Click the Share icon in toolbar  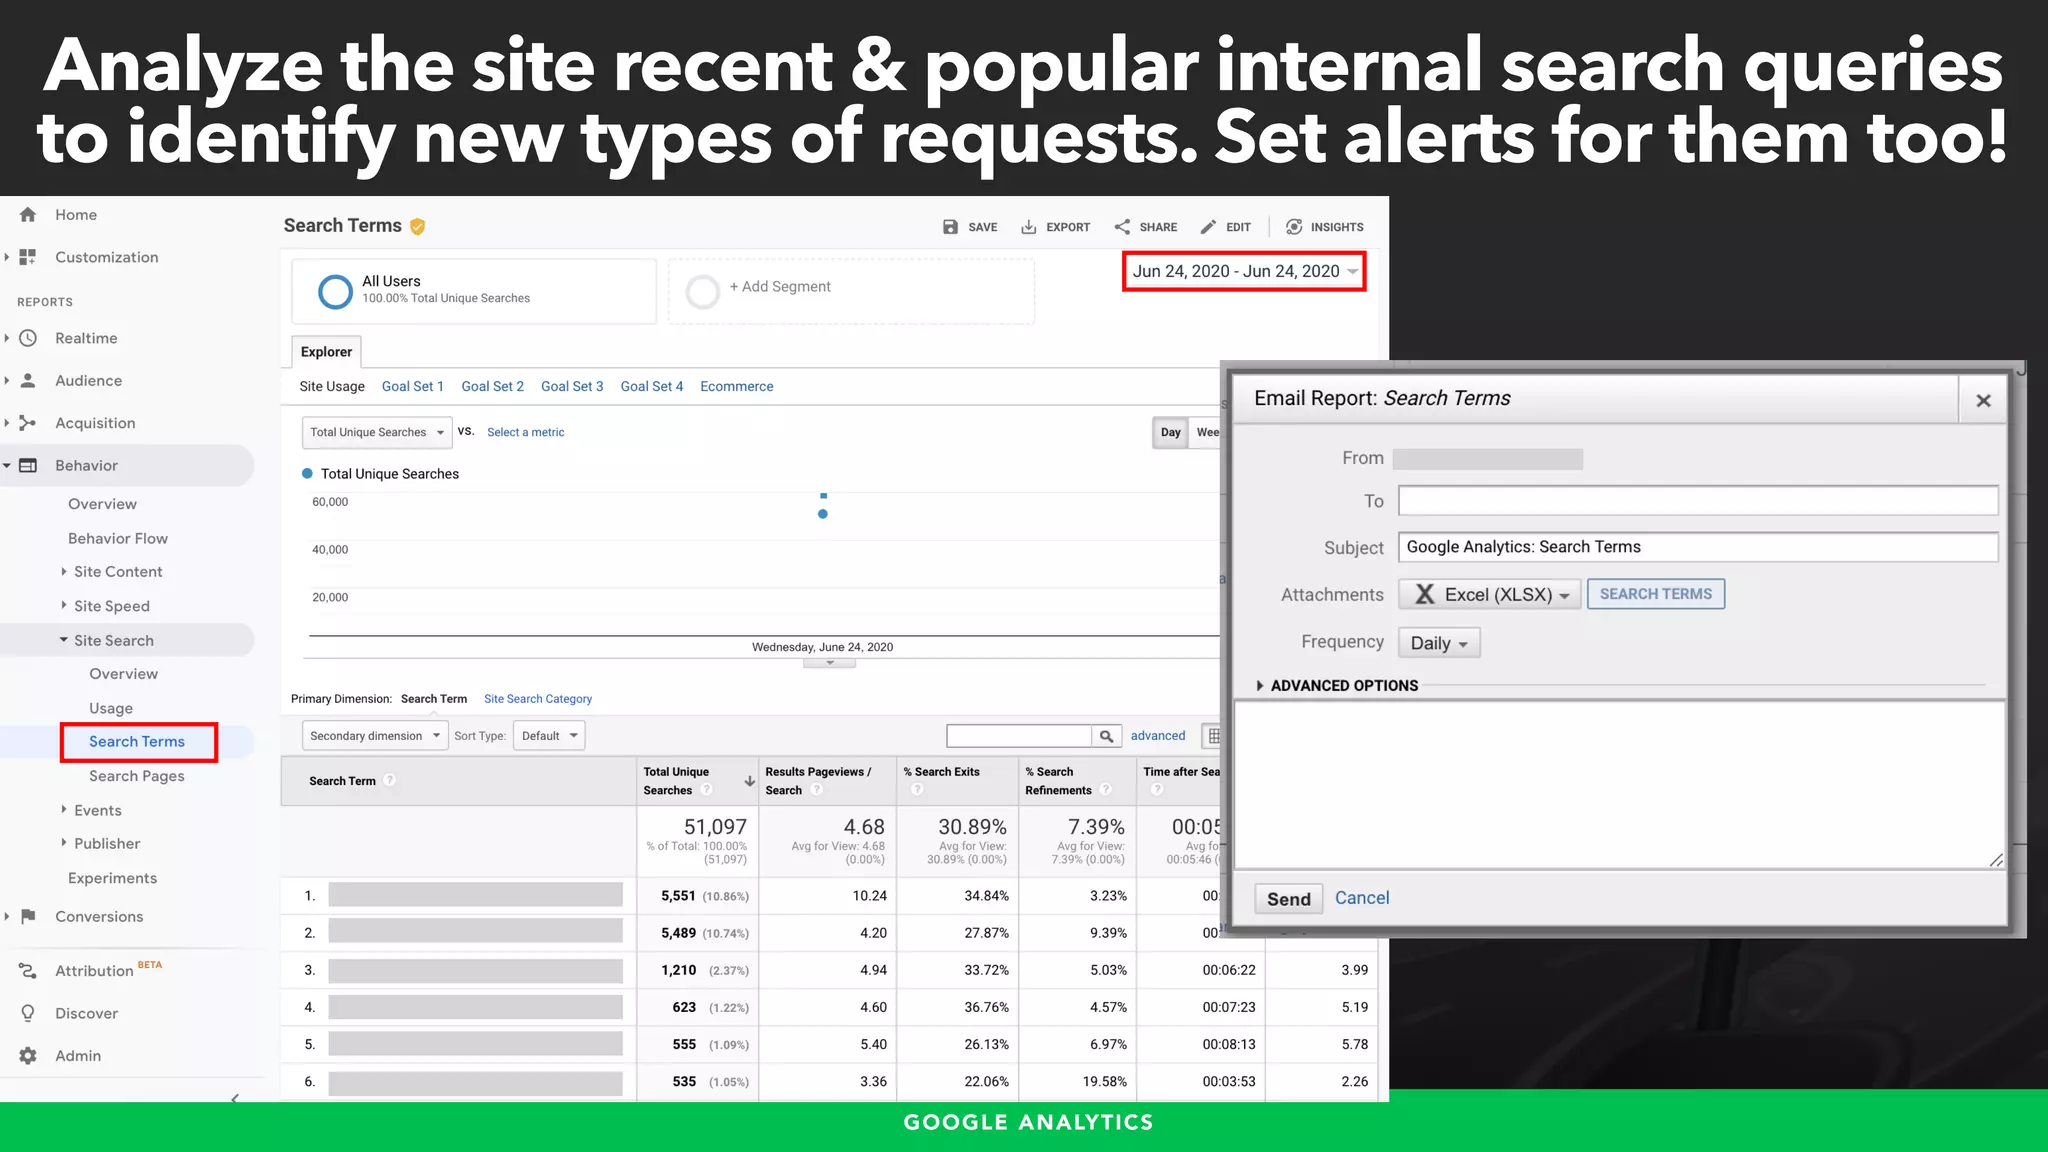(1122, 227)
